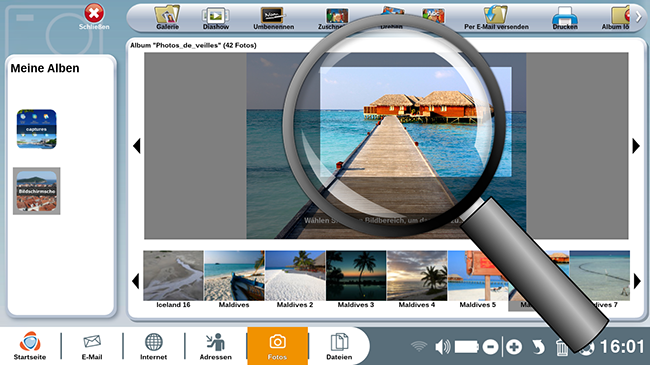Image resolution: width=650 pixels, height=365 pixels.
Task: Open the Galerie toolbar icon
Action: click(167, 17)
